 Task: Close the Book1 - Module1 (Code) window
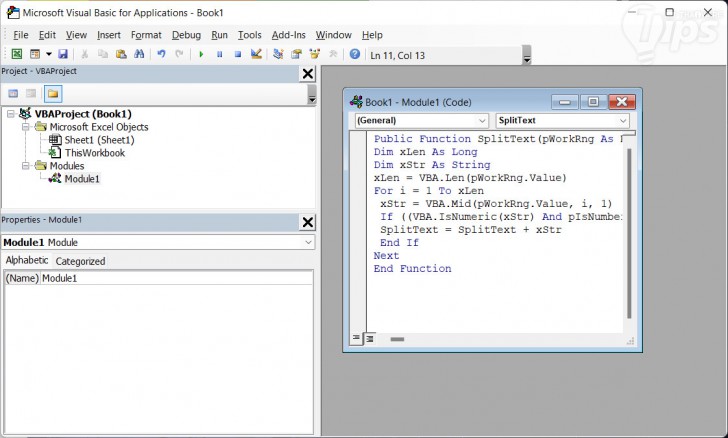click(622, 102)
